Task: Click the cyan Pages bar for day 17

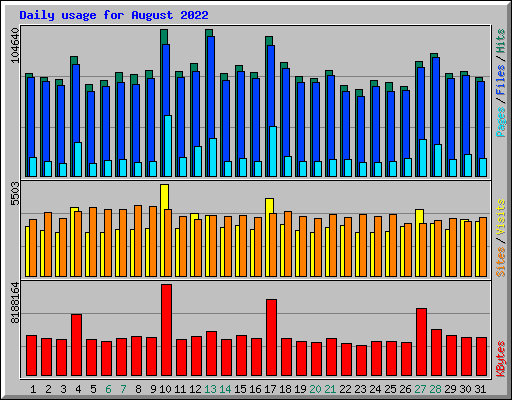Action: pos(273,151)
